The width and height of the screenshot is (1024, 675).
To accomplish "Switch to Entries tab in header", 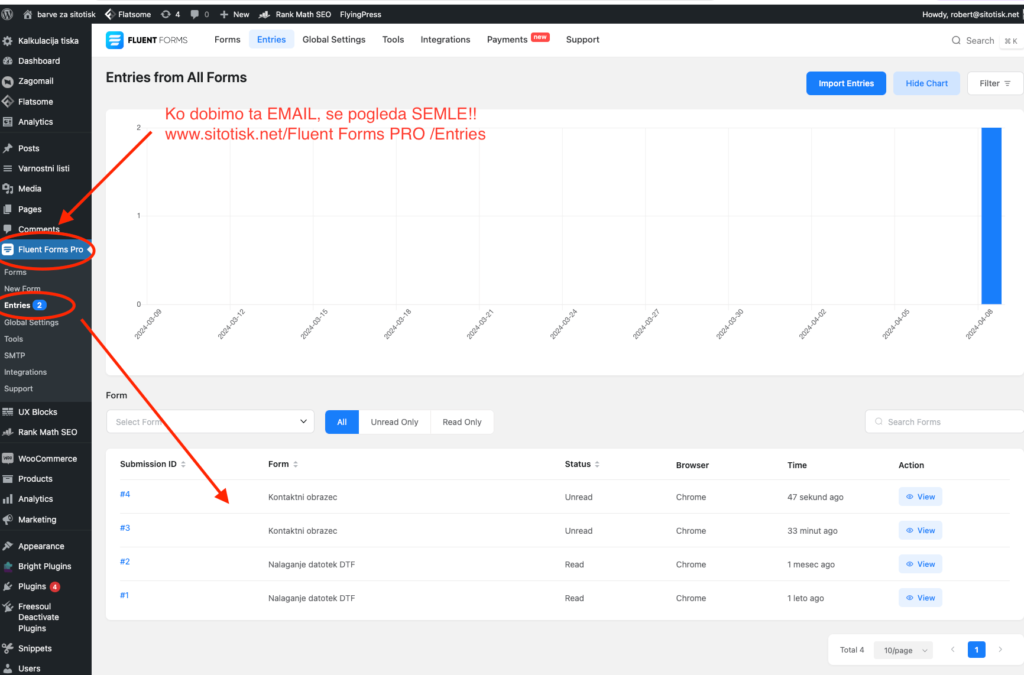I will pyautogui.click(x=271, y=40).
